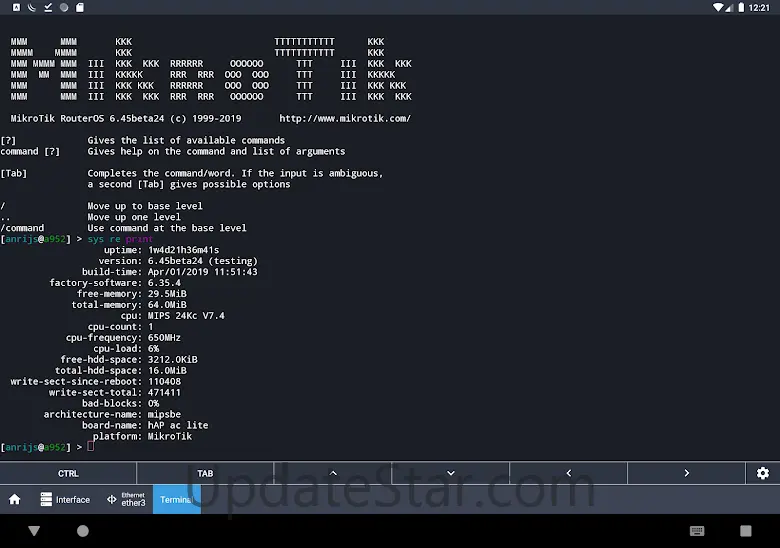This screenshot has height=548, width=780.
Task: Tap the 'sys re print' command text
Action: (x=120, y=239)
